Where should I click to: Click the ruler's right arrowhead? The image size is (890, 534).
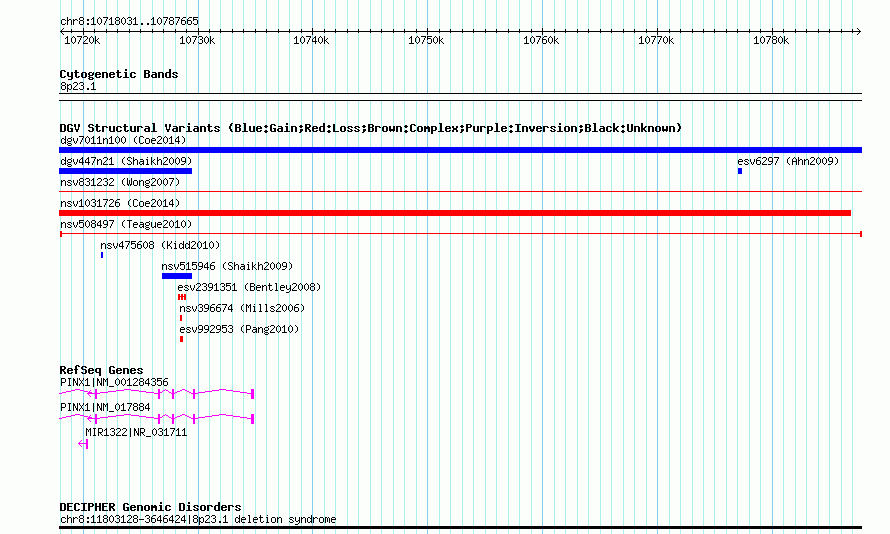(859, 31)
